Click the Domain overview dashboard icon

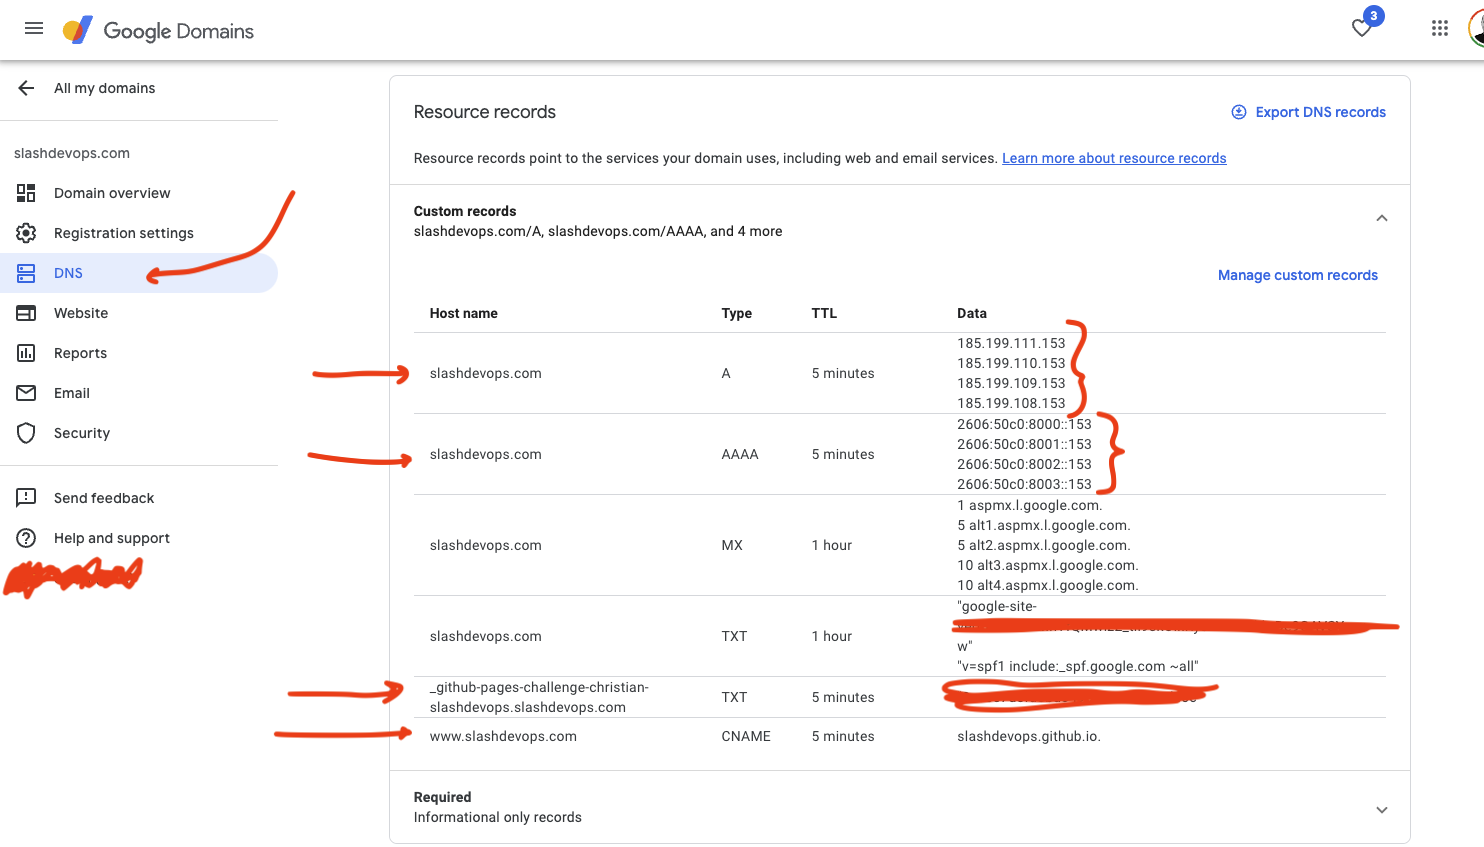(26, 193)
